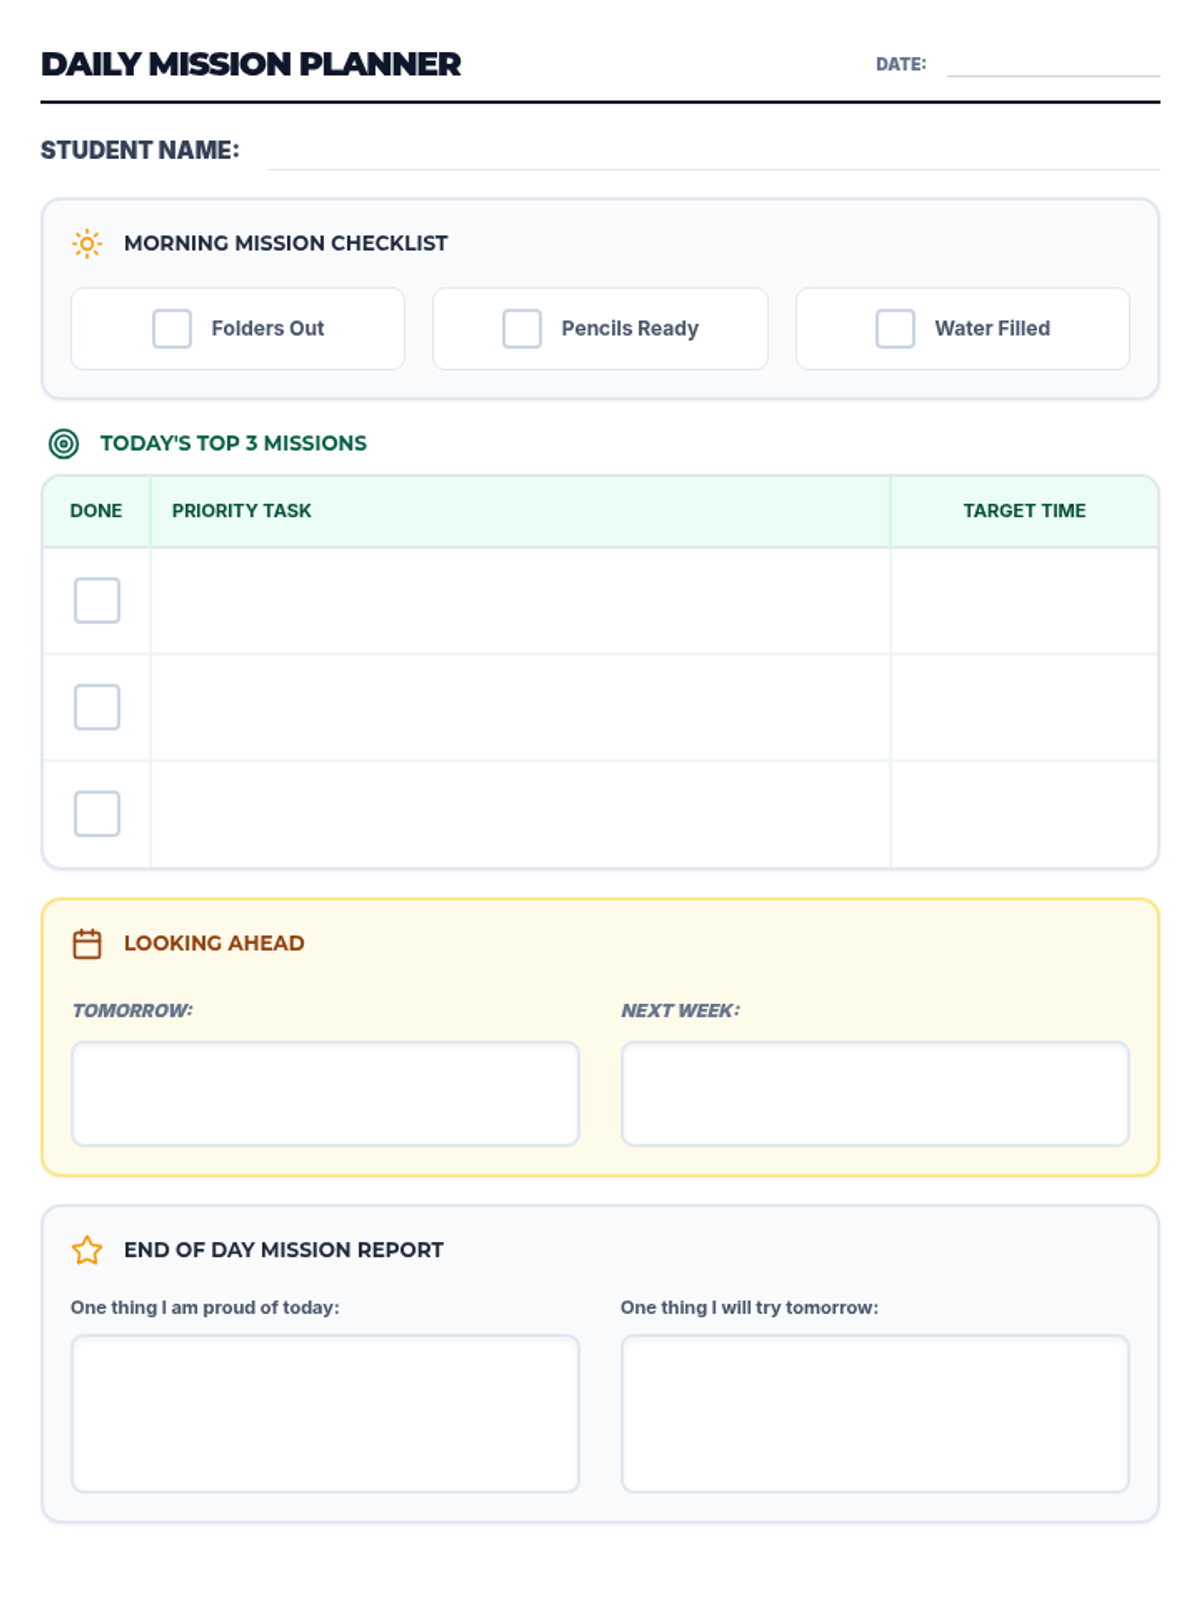Click the sun icon beside Morning Mission Checklist
This screenshot has height=1600, width=1200.
tap(87, 244)
